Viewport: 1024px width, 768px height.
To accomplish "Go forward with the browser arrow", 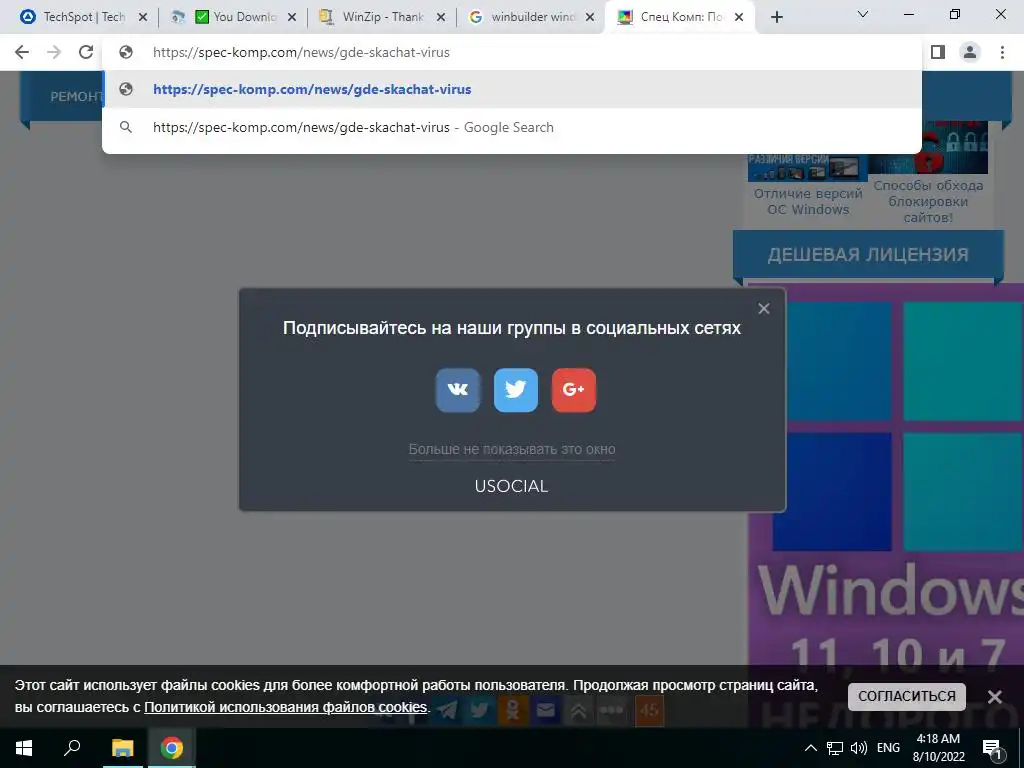I will [54, 52].
